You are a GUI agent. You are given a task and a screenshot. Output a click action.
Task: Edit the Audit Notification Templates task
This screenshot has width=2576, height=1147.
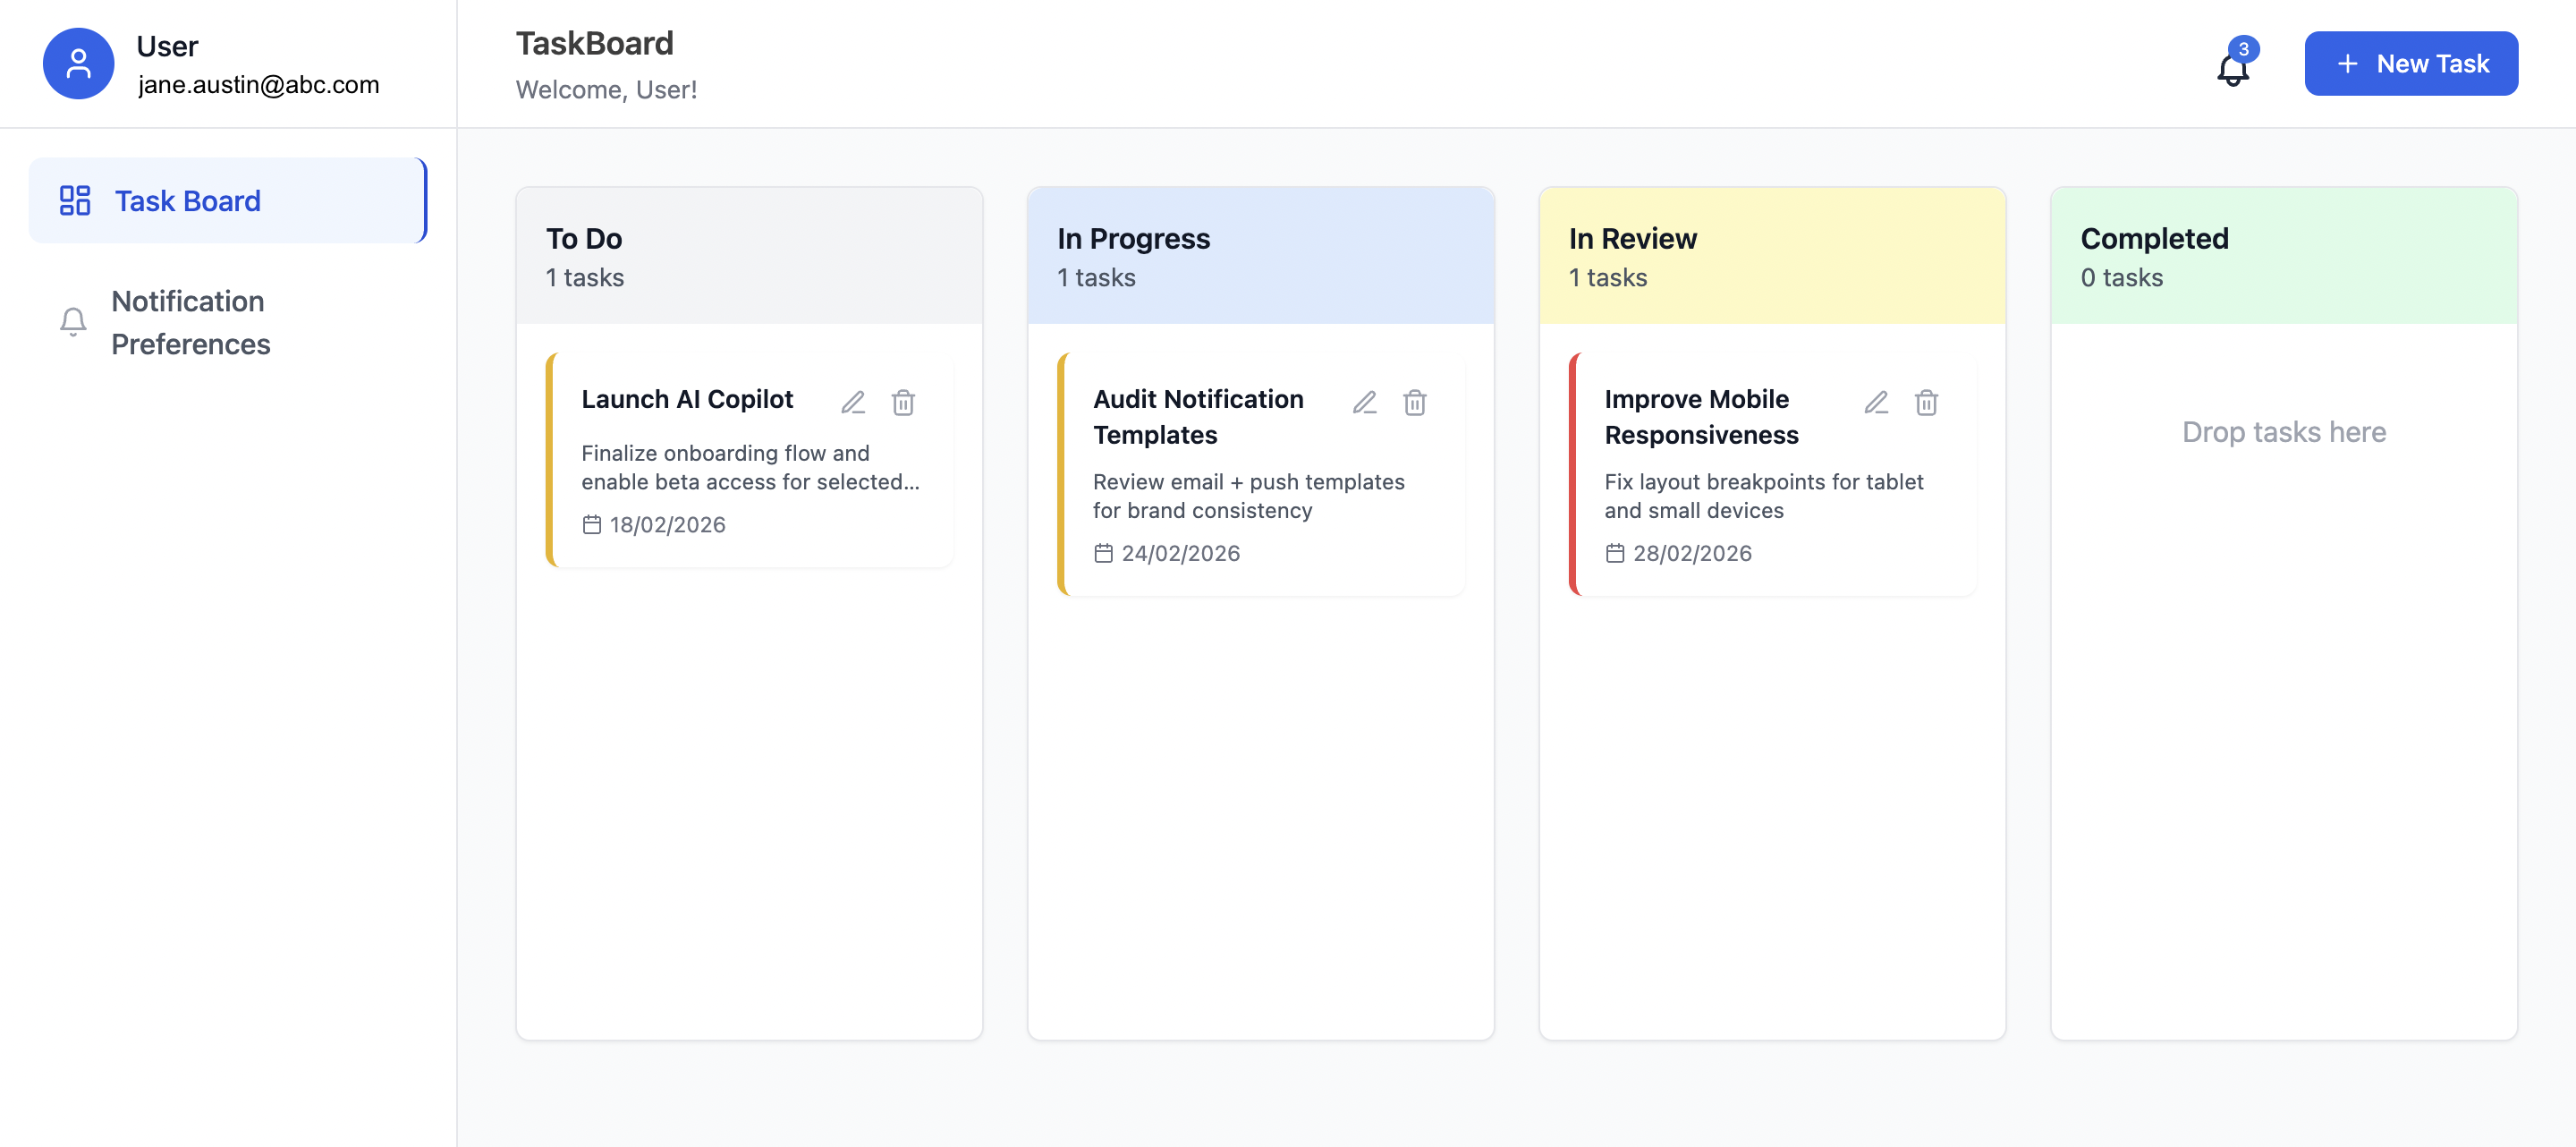[x=1365, y=402]
